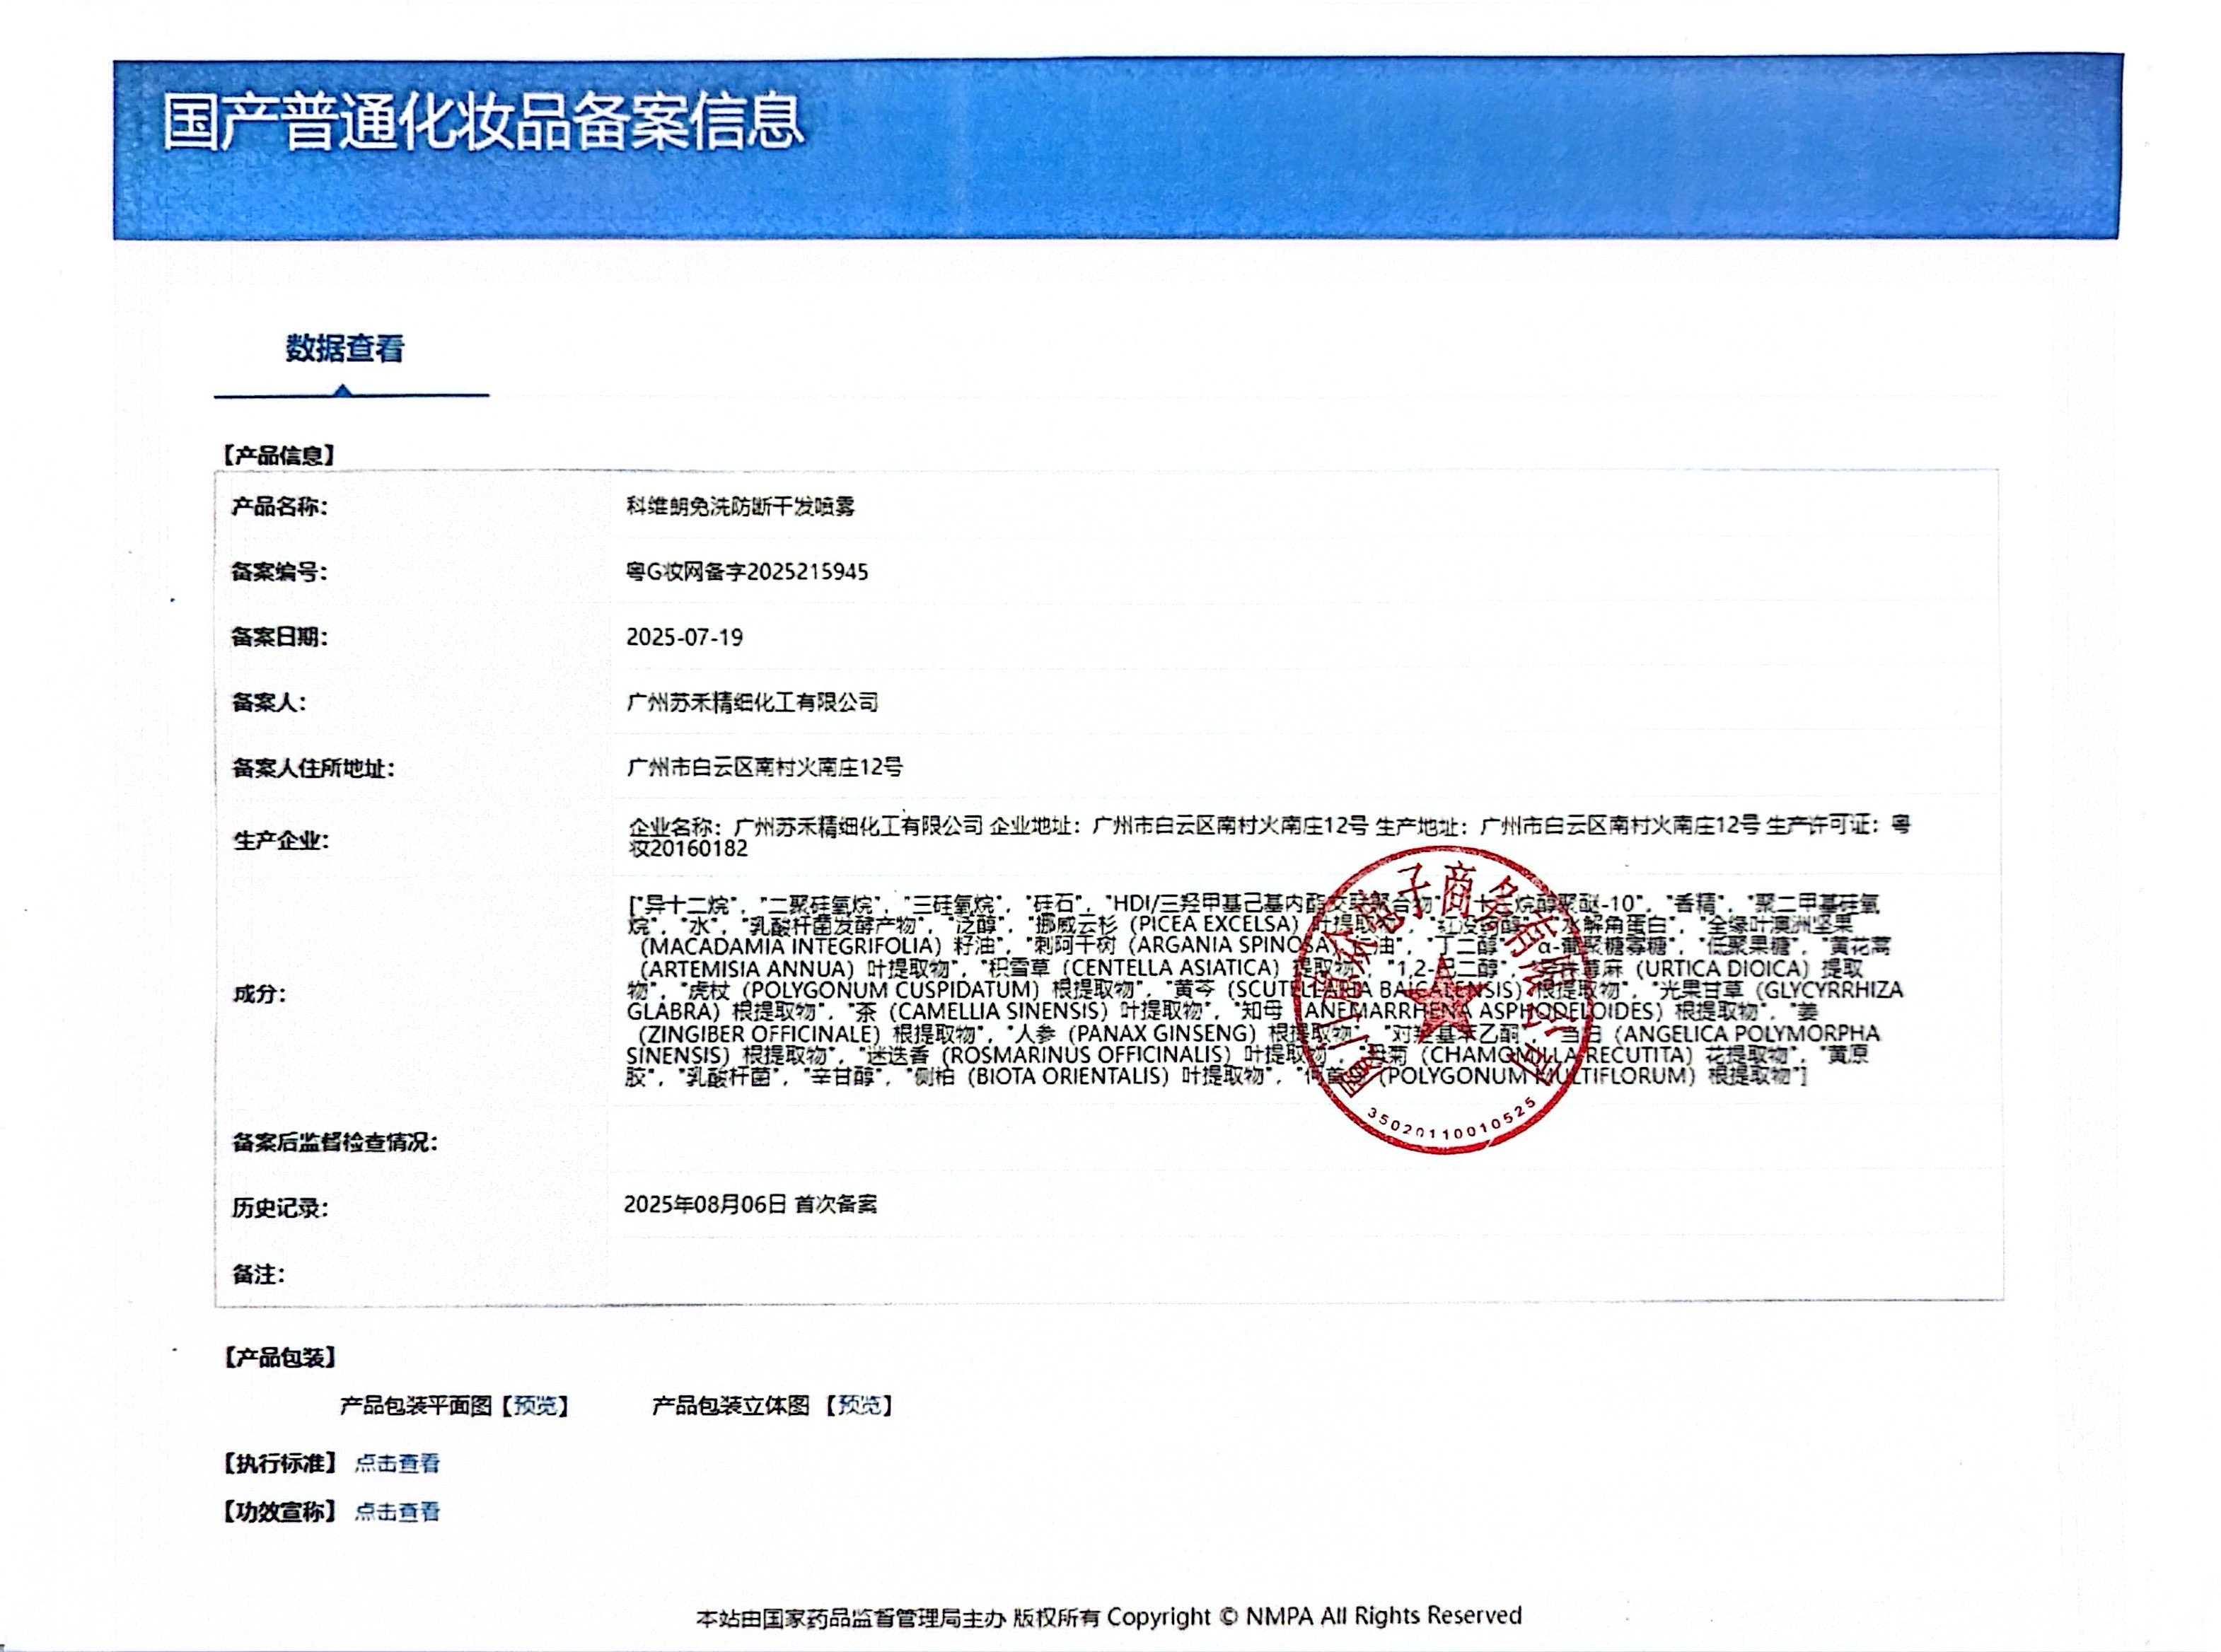The width and height of the screenshot is (2221, 1652).
Task: Click 点击查看 next to 功效宣称
Action: (397, 1512)
